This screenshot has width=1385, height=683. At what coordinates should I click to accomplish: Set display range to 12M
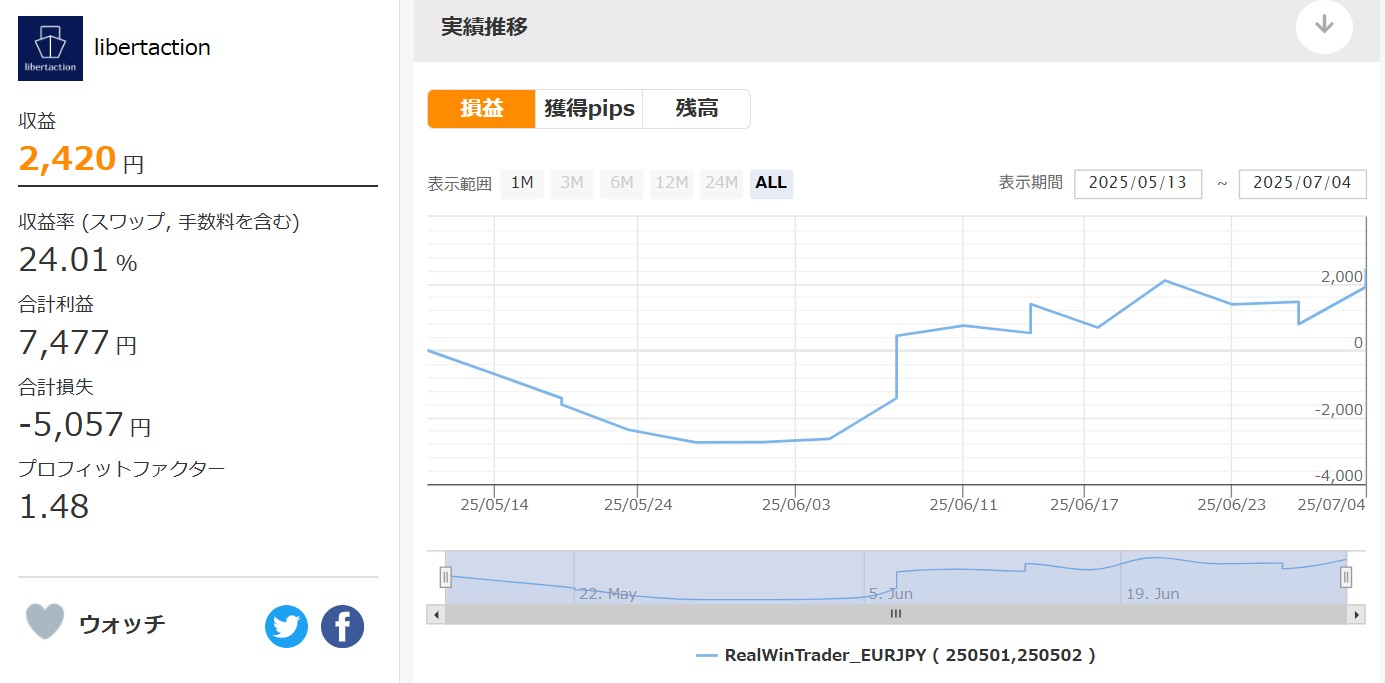[x=671, y=183]
